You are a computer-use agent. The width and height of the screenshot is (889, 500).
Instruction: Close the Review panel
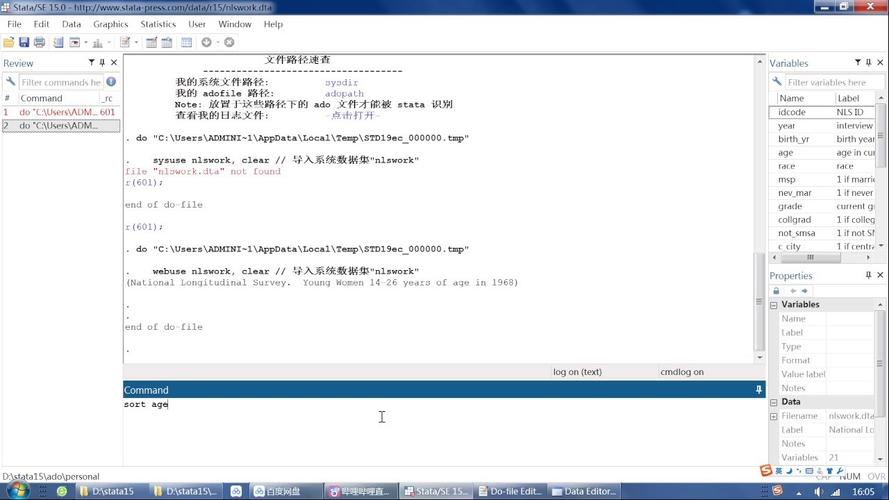point(114,62)
